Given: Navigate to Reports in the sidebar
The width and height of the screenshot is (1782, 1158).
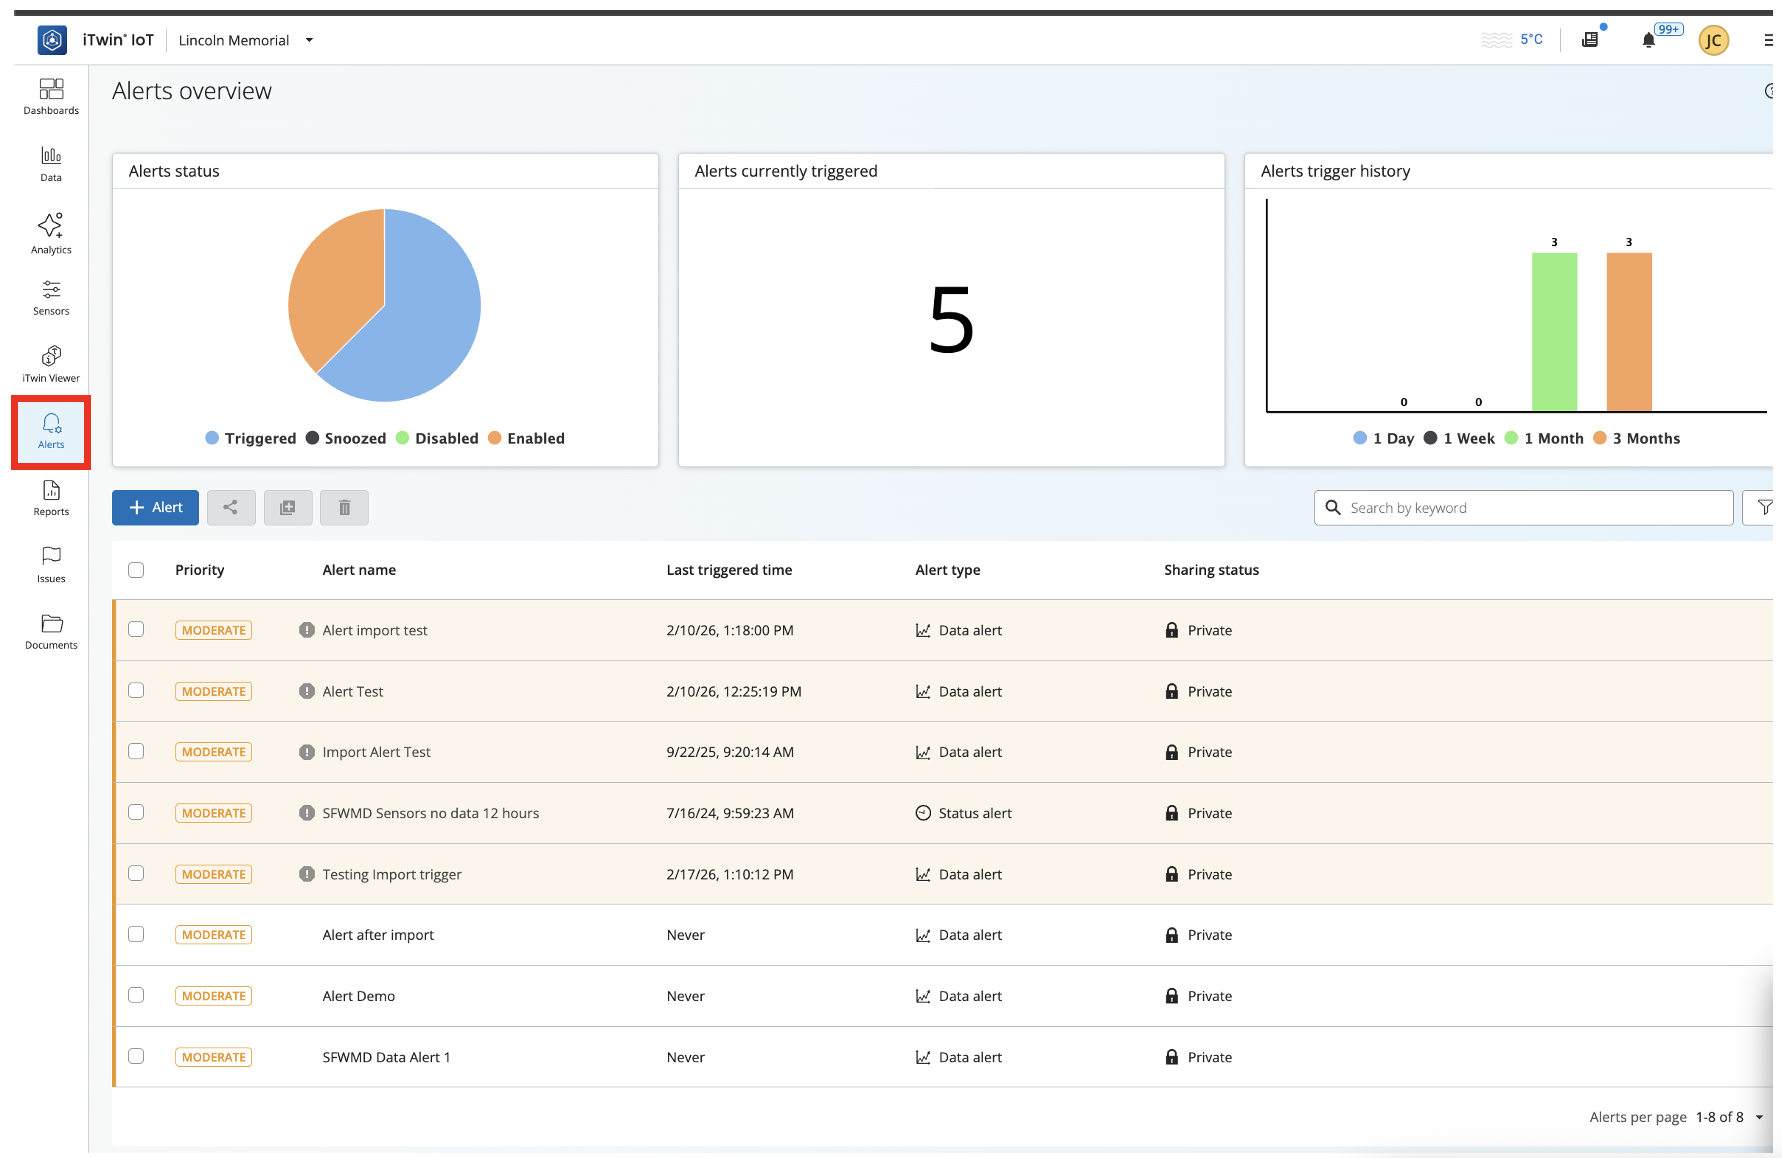Looking at the screenshot, I should (x=51, y=497).
